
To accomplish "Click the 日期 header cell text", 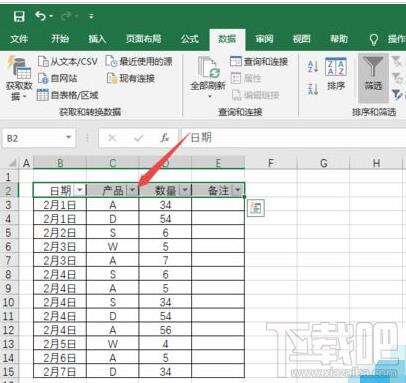I will click(x=60, y=191).
